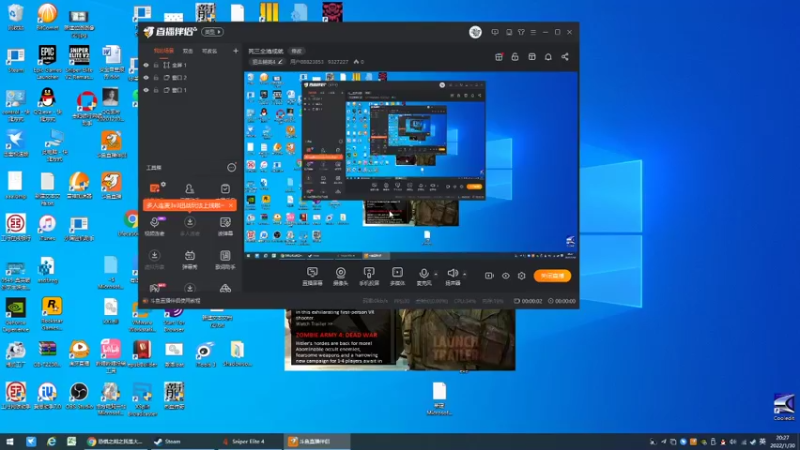The height and width of the screenshot is (450, 800).
Task: Click the live preview canvas
Action: pyautogui.click(x=411, y=166)
